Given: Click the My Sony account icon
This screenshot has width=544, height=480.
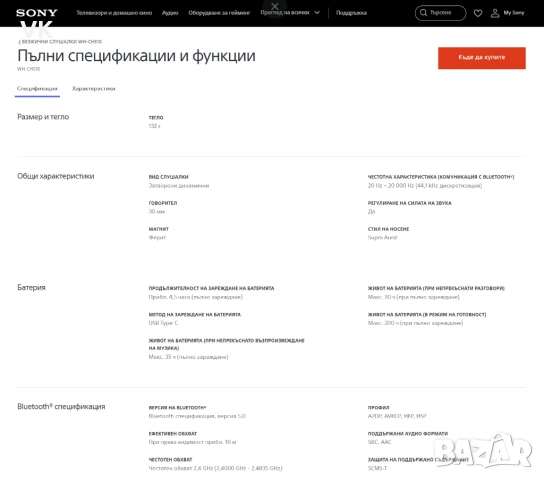Looking at the screenshot, I should point(495,13).
